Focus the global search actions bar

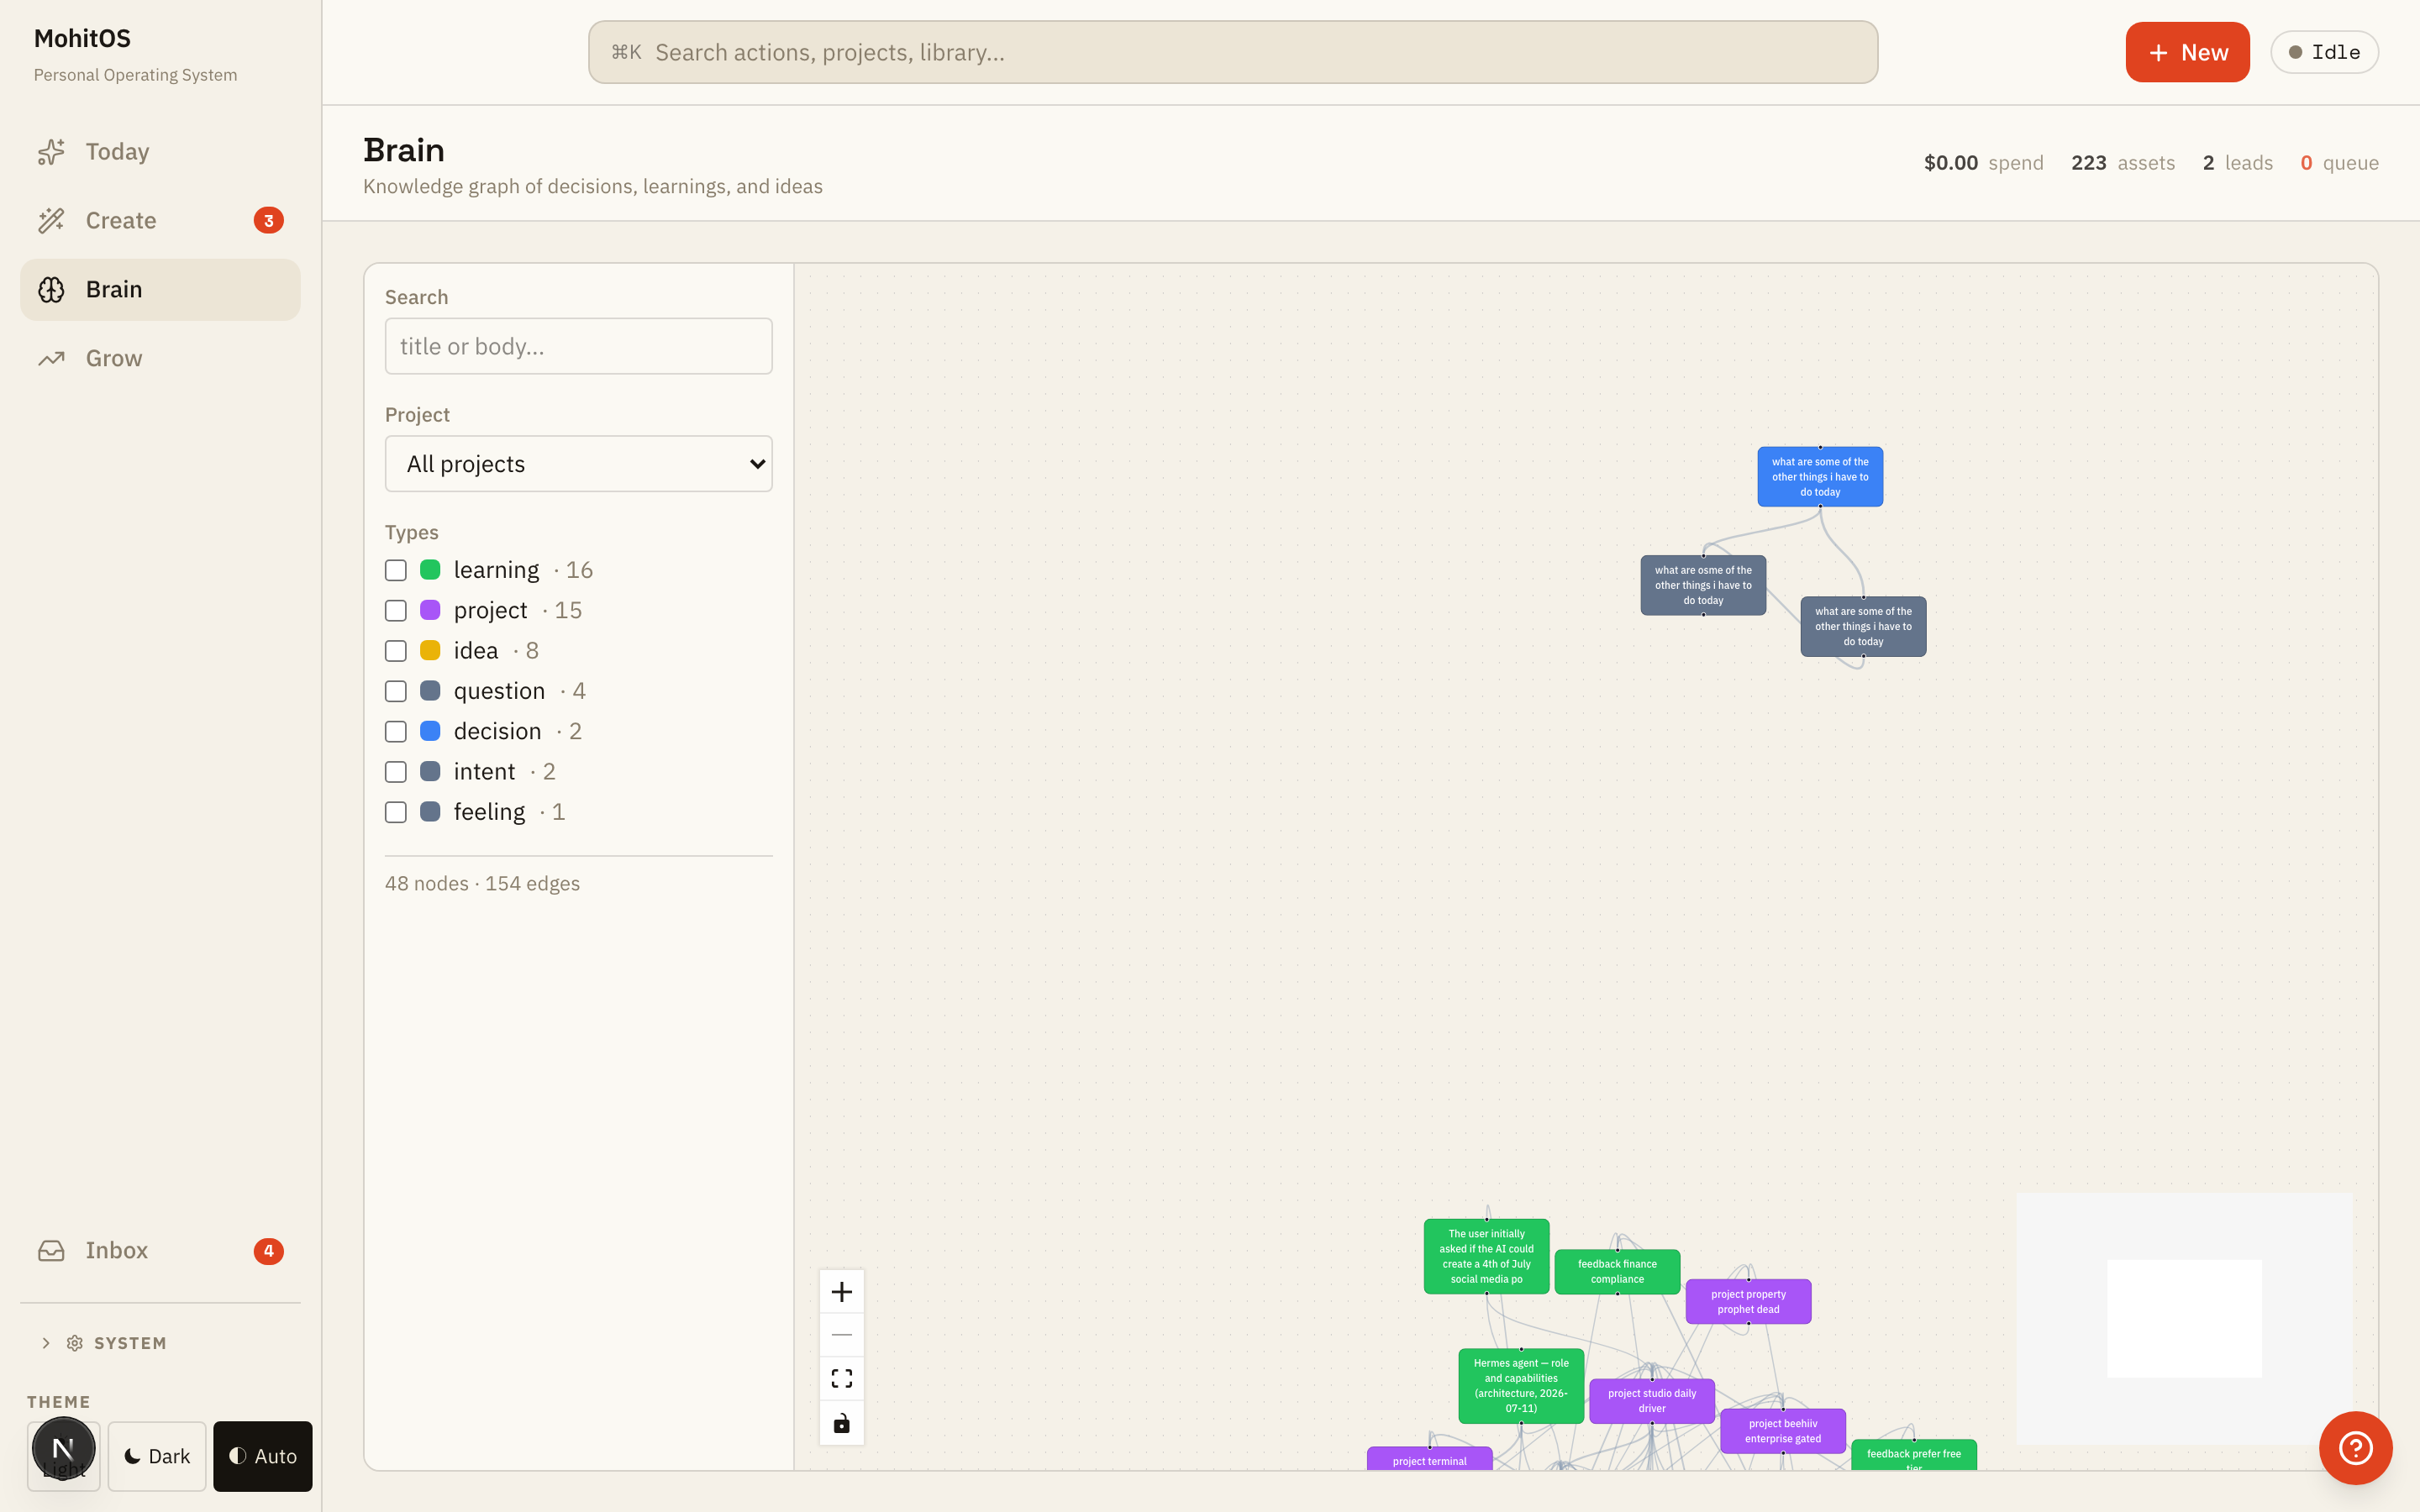coord(1233,52)
